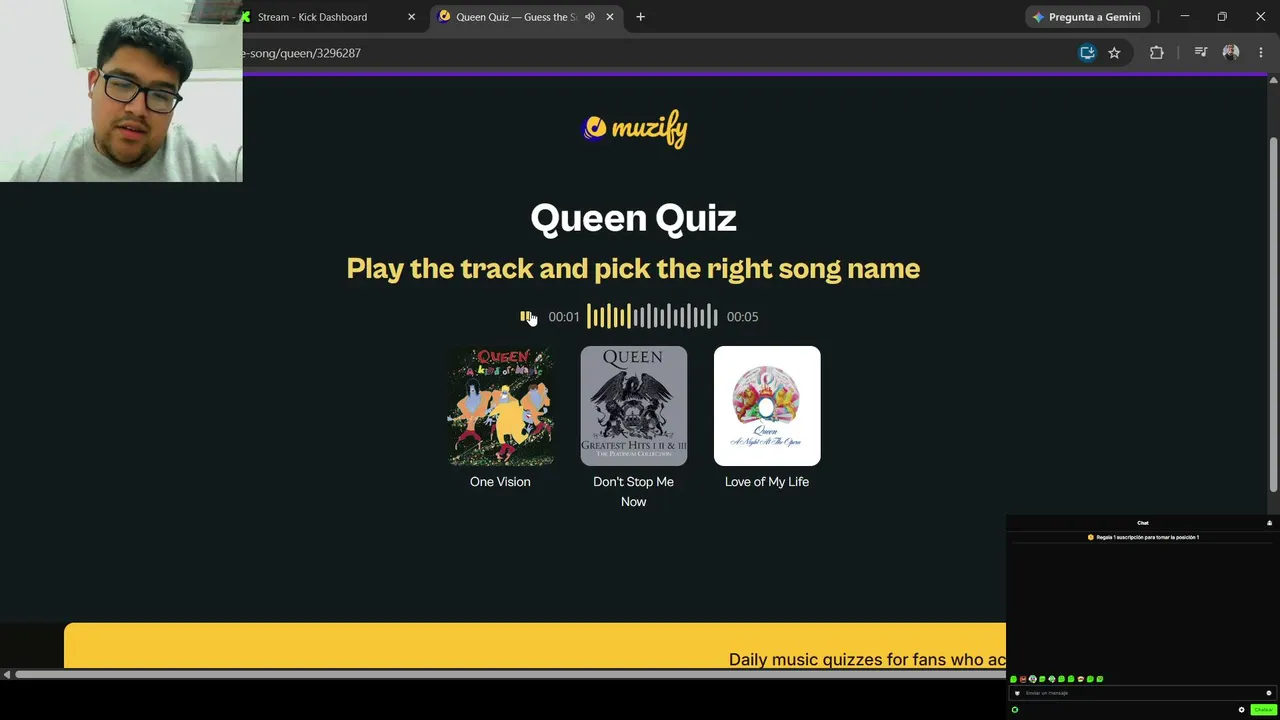Mute audio on the Queen Quiz tab
1280x720 pixels.
590,17
